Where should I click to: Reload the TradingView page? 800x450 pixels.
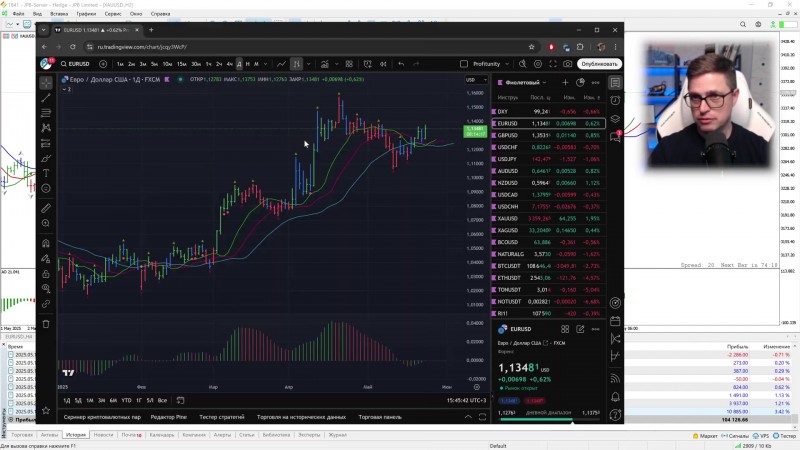(x=73, y=46)
